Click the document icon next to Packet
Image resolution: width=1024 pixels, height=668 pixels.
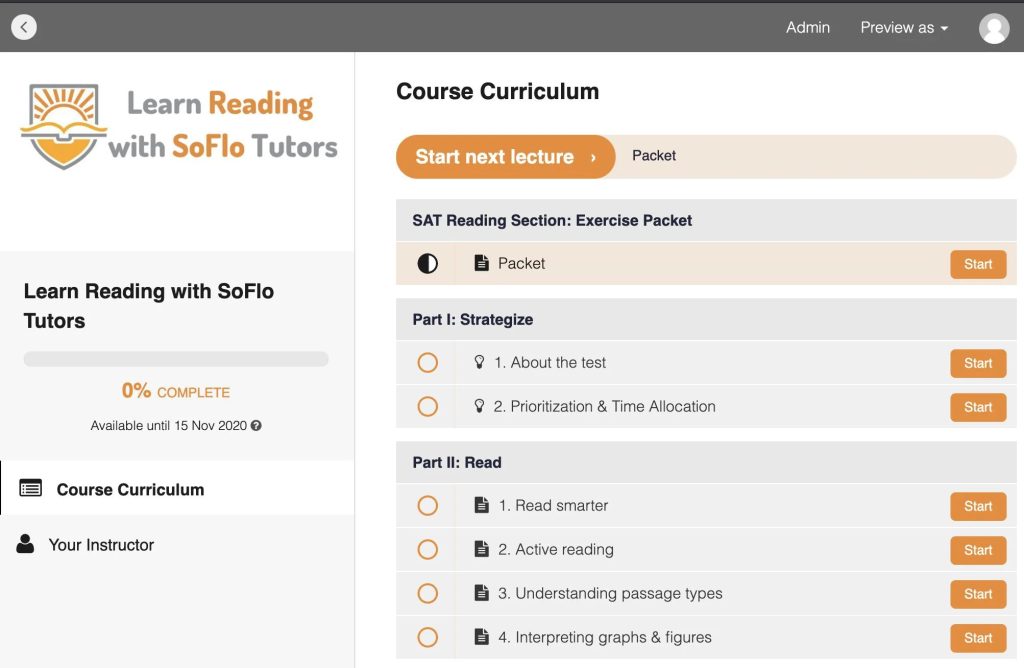tap(481, 263)
